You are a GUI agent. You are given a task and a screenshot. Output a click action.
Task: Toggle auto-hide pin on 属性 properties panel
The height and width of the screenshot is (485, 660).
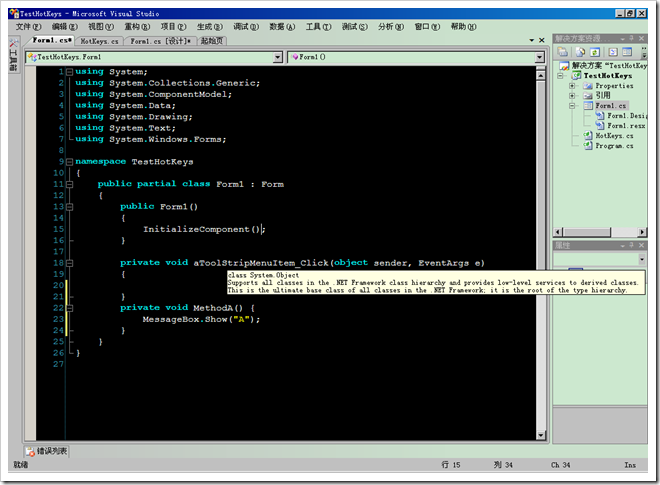631,245
